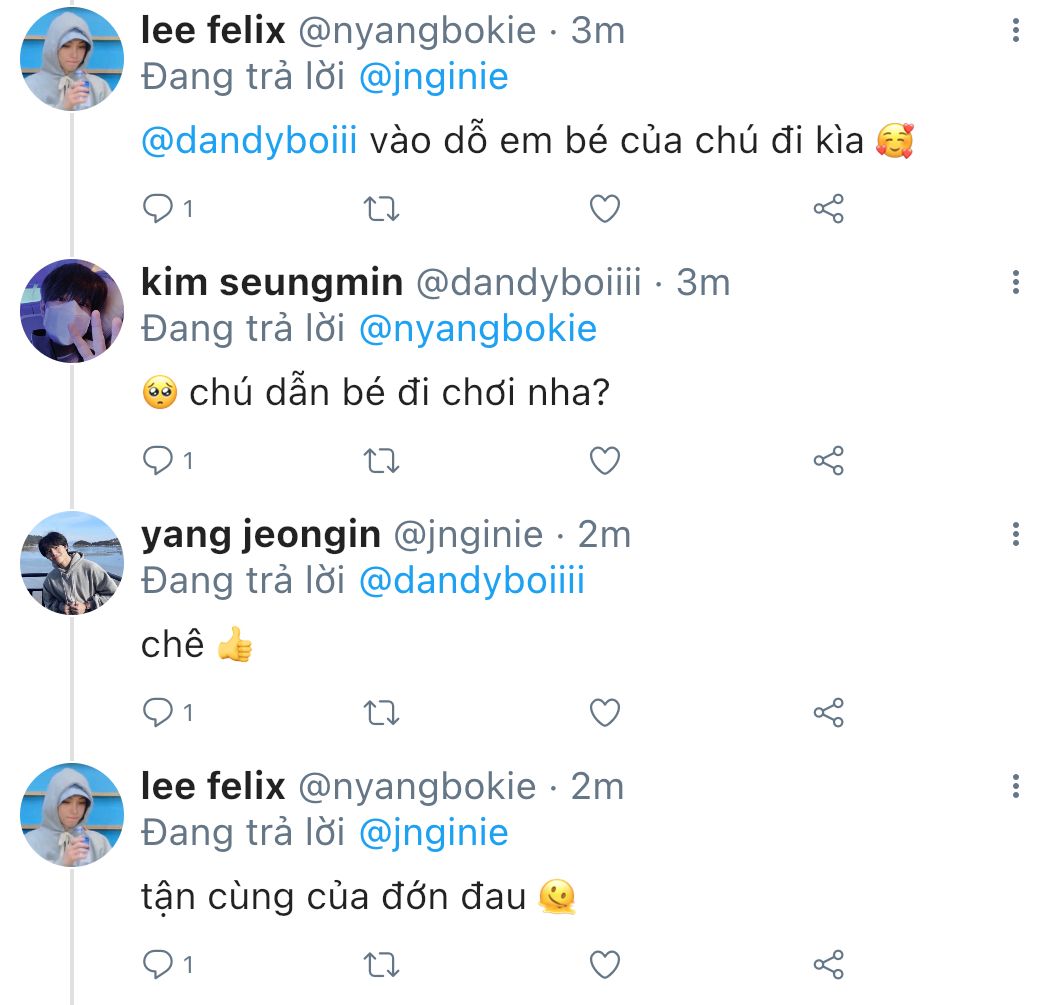
Task: Open the @dandyboiii mention in tweet text
Action: pyautogui.click(x=249, y=142)
